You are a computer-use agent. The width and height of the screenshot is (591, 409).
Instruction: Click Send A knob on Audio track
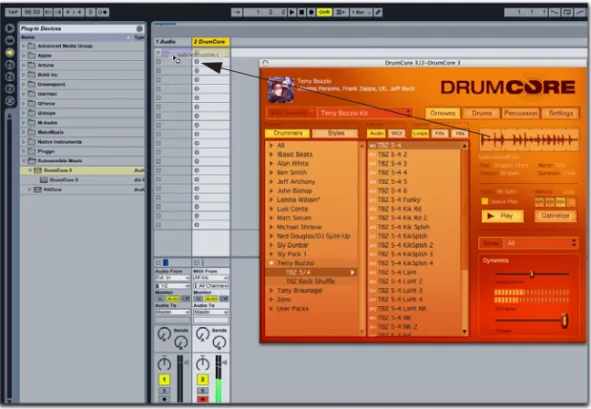point(164,334)
